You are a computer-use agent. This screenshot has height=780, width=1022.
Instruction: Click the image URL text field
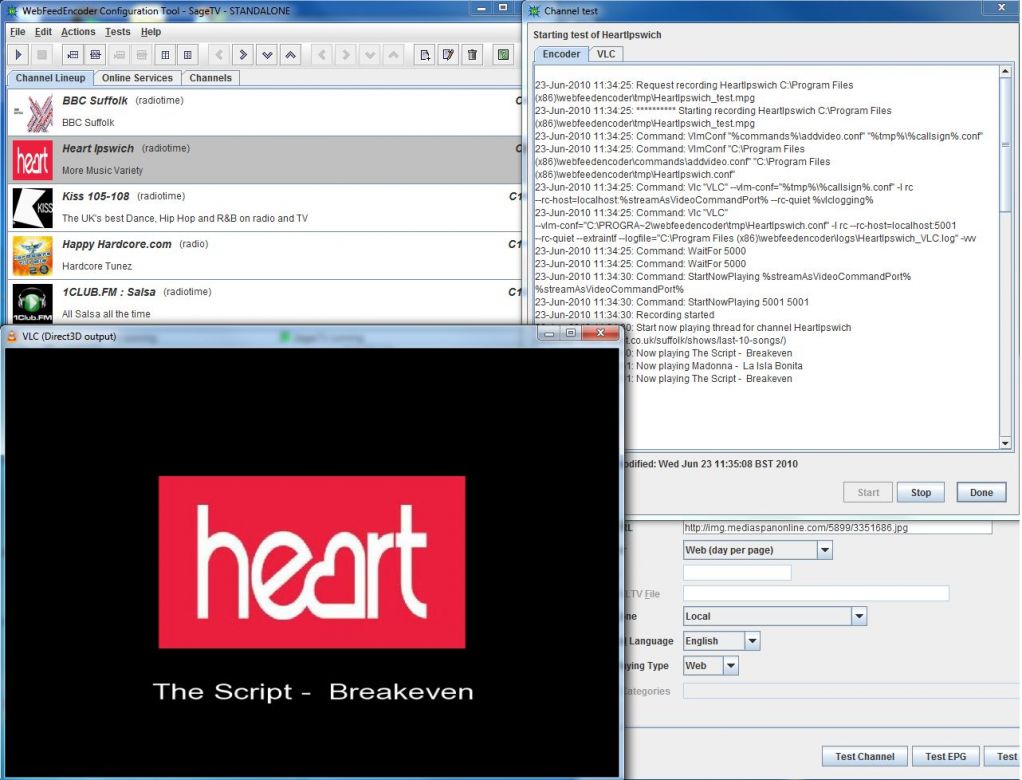pos(837,527)
